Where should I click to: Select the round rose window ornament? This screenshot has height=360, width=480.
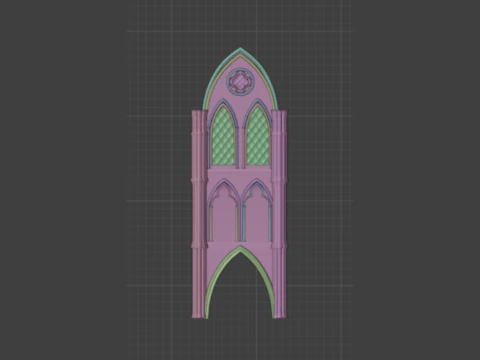pos(240,82)
